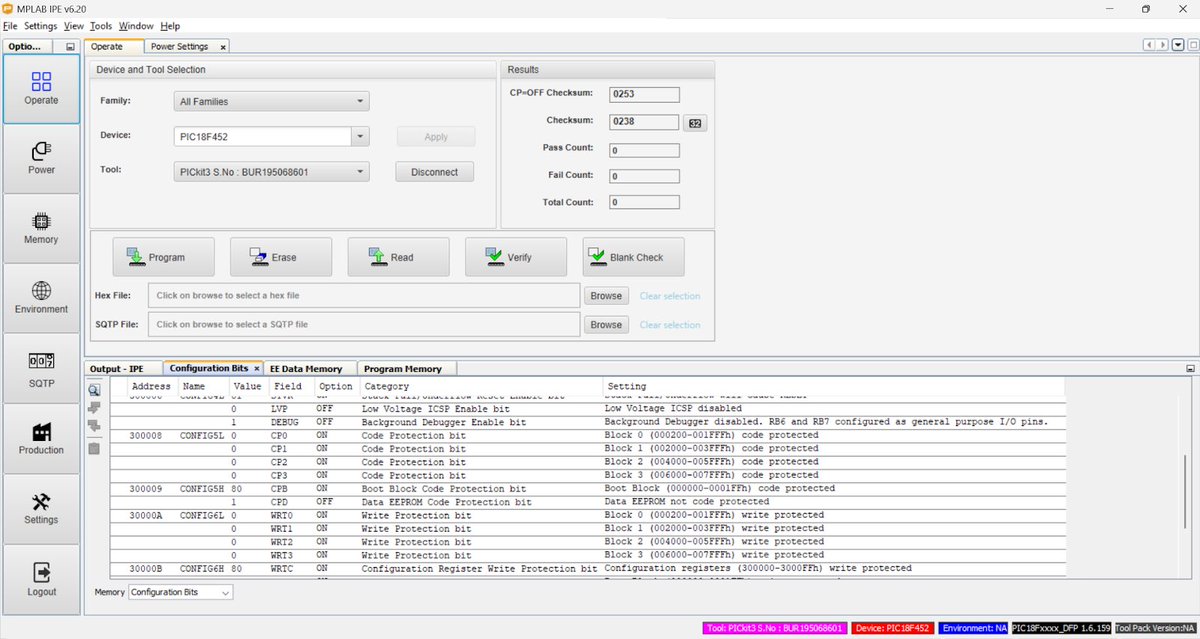Select the Power sidebar icon
This screenshot has height=639, width=1200.
click(x=41, y=158)
